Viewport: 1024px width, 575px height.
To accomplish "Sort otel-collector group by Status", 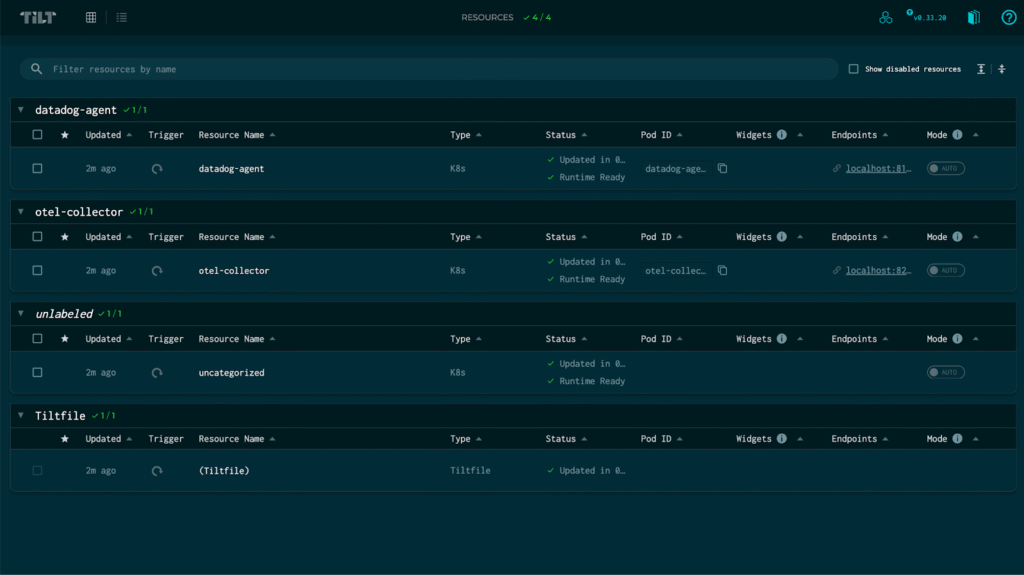I will 566,237.
